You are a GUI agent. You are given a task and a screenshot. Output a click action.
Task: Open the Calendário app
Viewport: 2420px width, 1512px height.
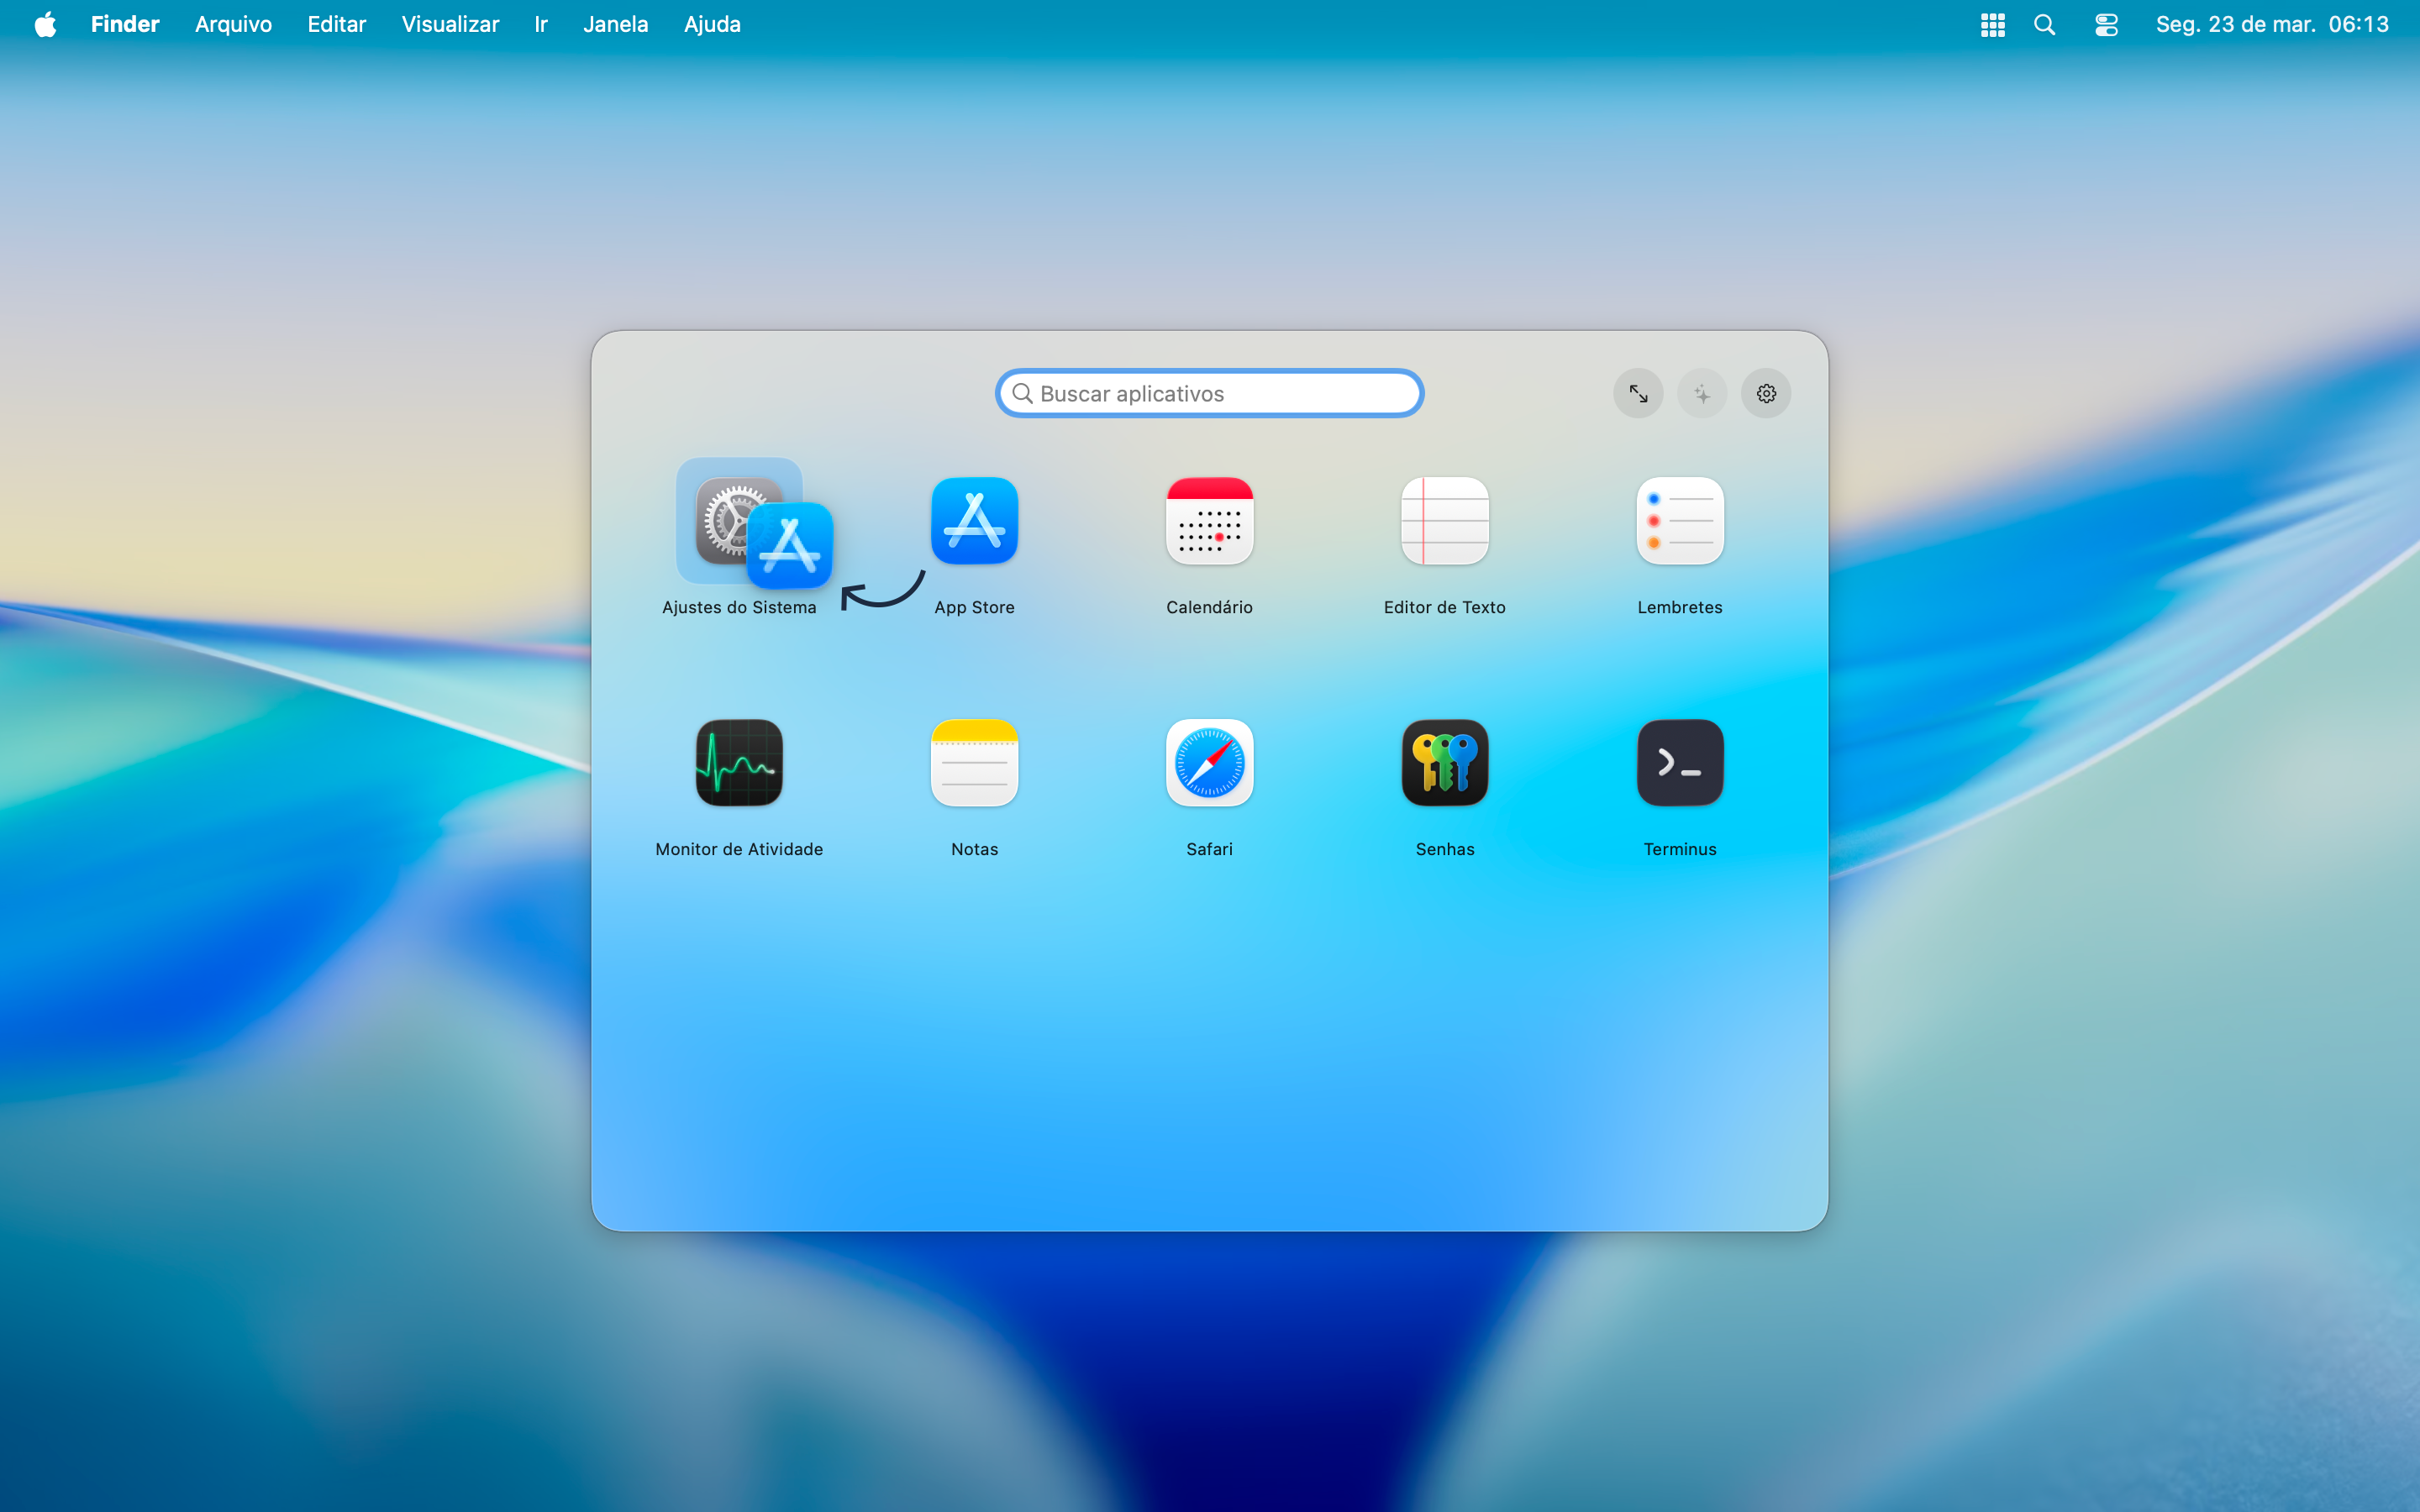click(x=1208, y=521)
